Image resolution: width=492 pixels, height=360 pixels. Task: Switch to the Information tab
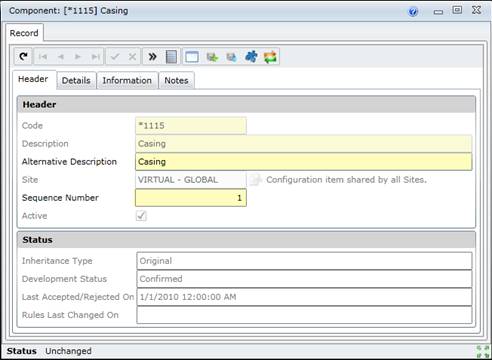click(127, 81)
